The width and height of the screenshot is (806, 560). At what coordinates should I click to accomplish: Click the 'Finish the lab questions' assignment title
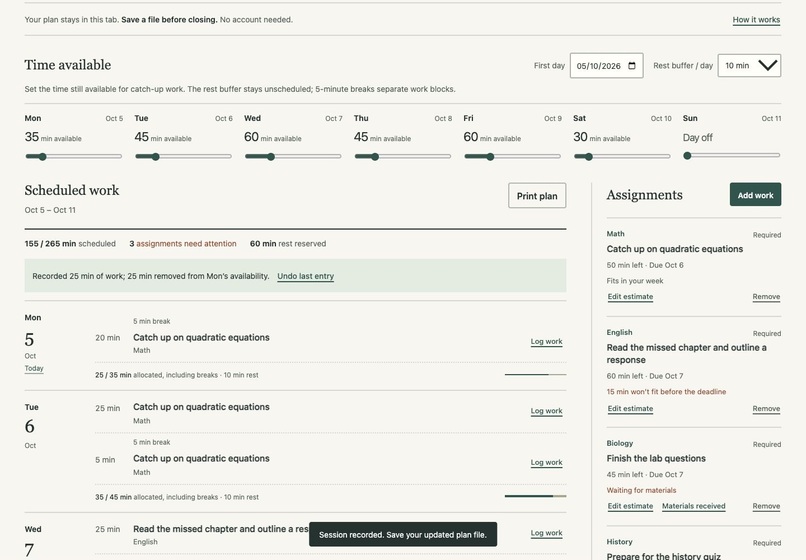656,458
